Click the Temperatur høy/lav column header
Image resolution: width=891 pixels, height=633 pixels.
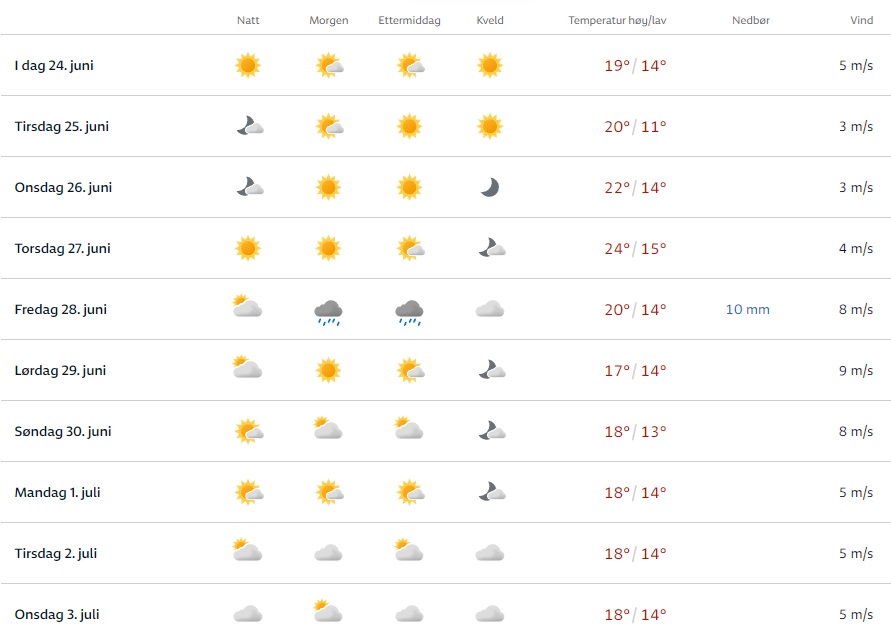(x=616, y=21)
